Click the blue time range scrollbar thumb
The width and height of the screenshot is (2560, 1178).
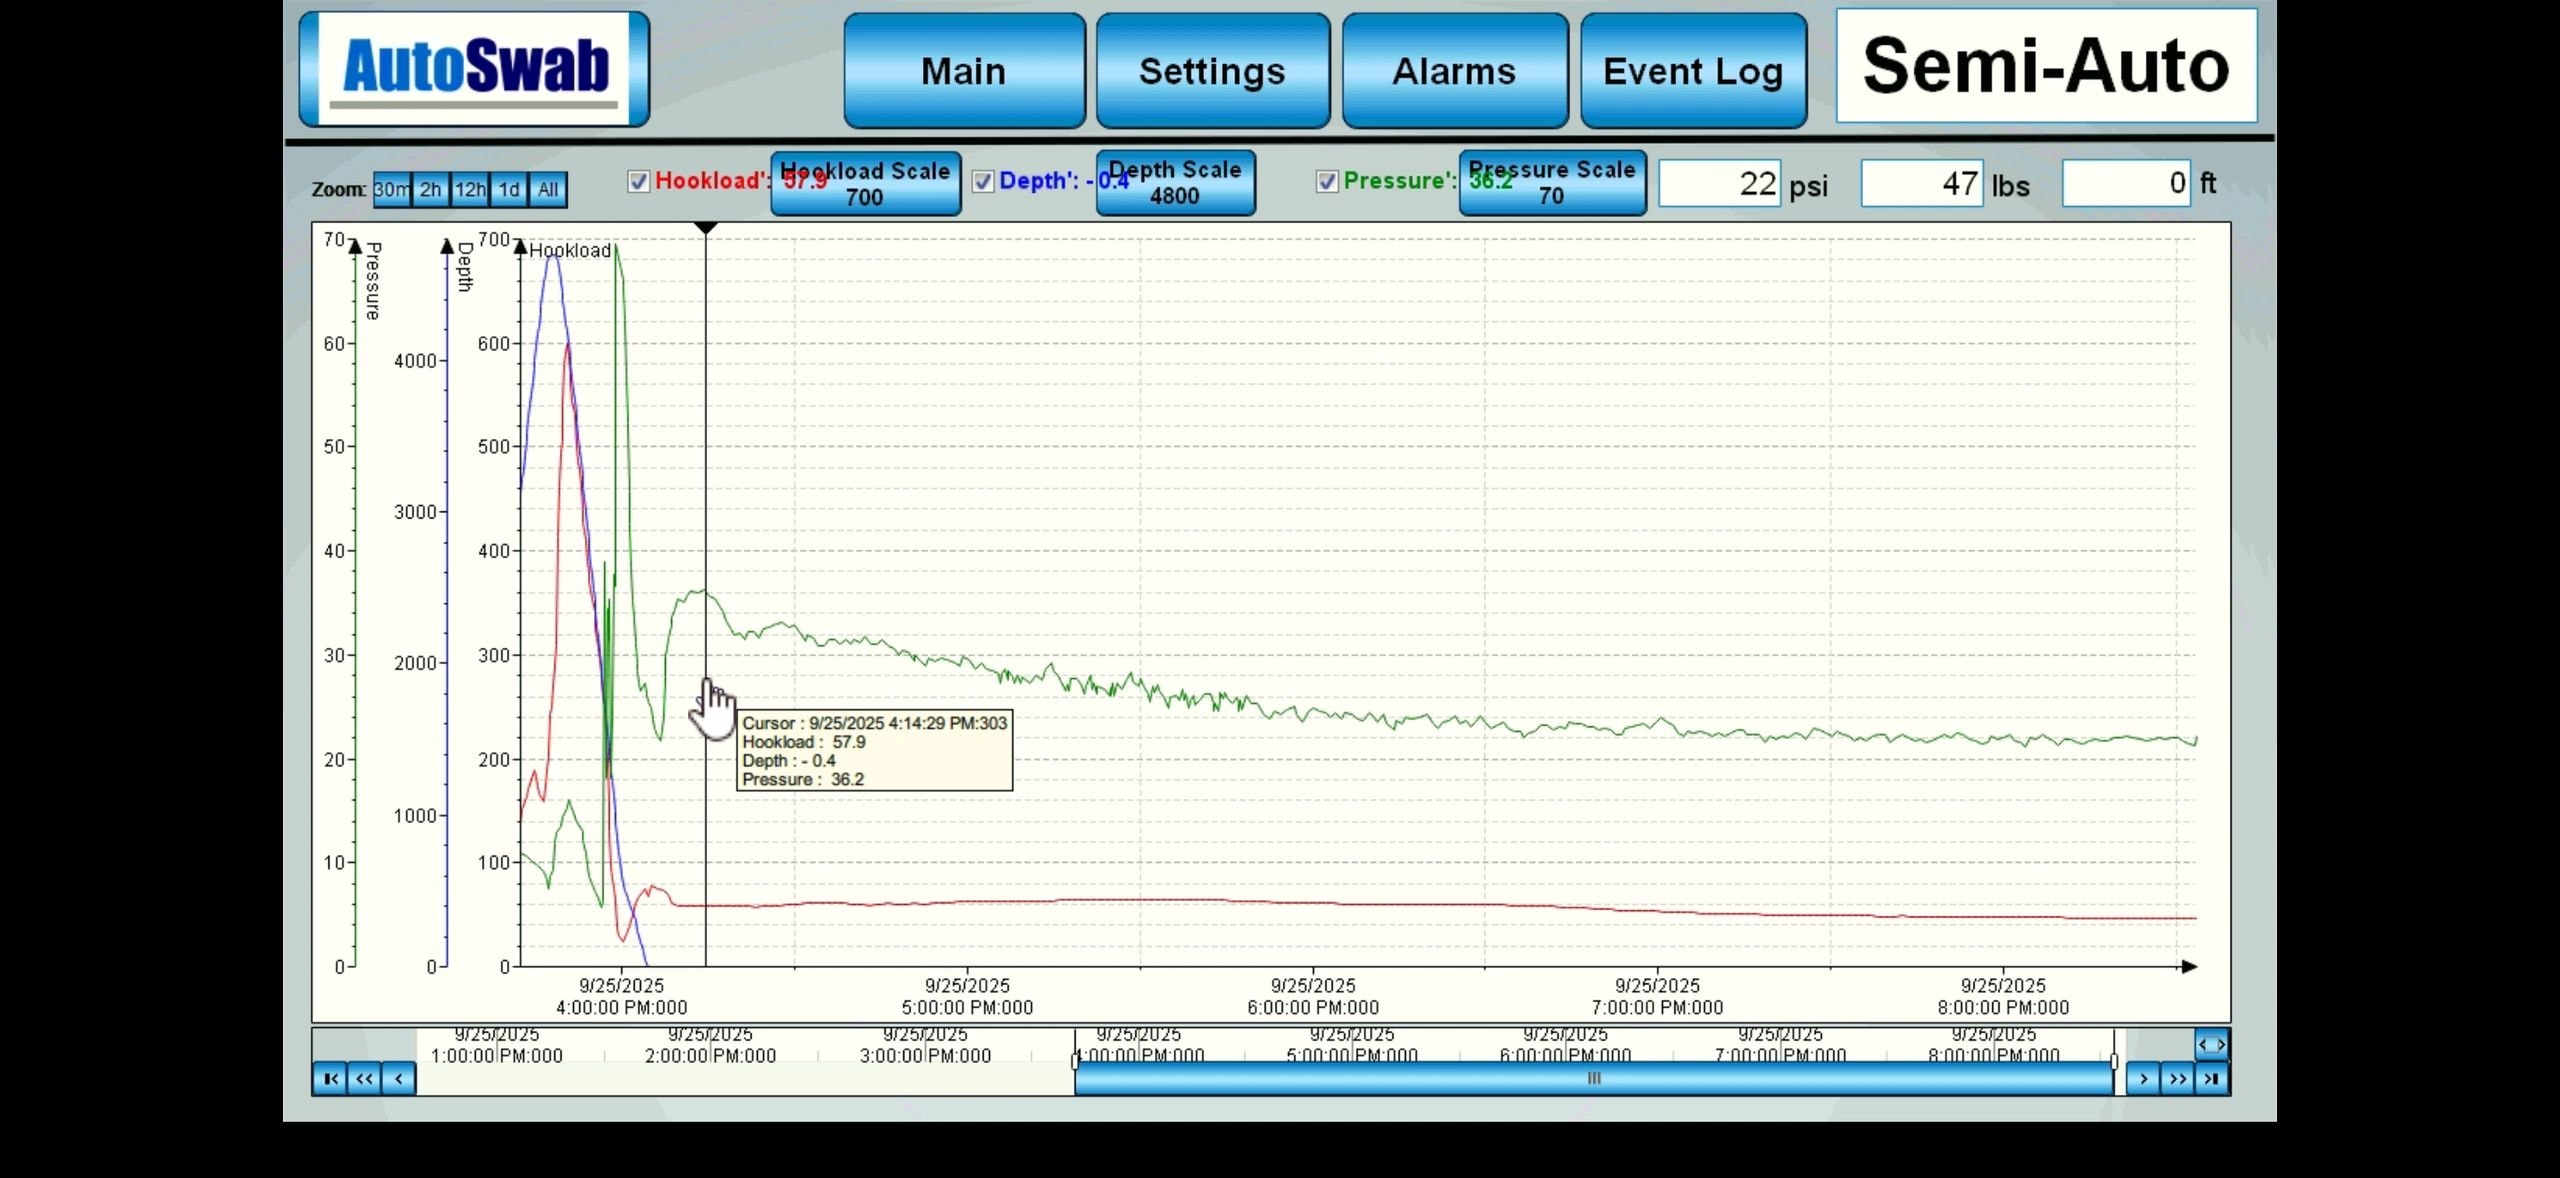point(1594,1078)
